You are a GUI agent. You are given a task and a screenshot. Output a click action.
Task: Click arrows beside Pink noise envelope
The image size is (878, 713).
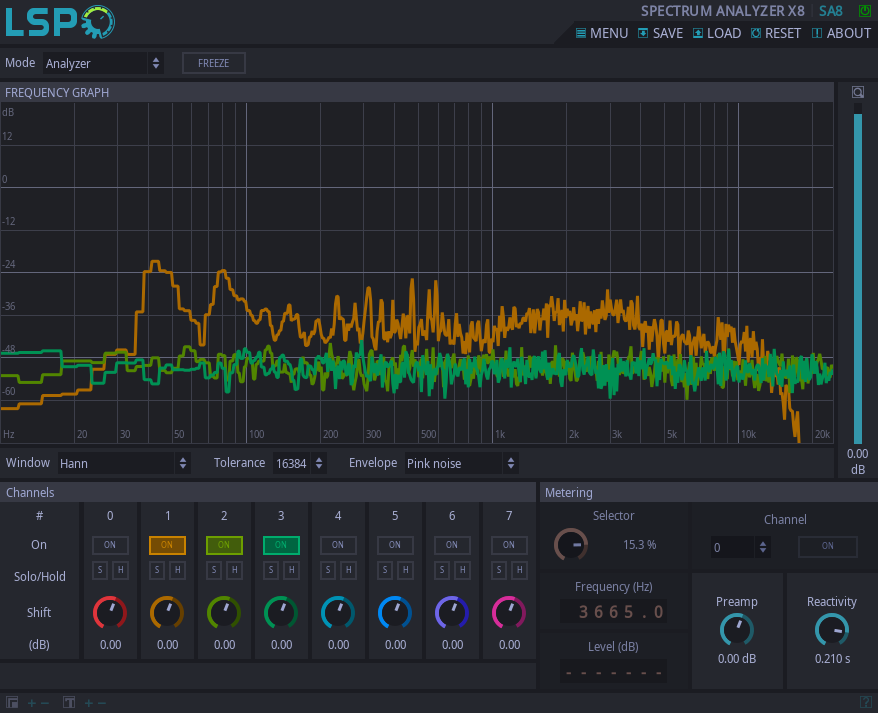(x=511, y=463)
